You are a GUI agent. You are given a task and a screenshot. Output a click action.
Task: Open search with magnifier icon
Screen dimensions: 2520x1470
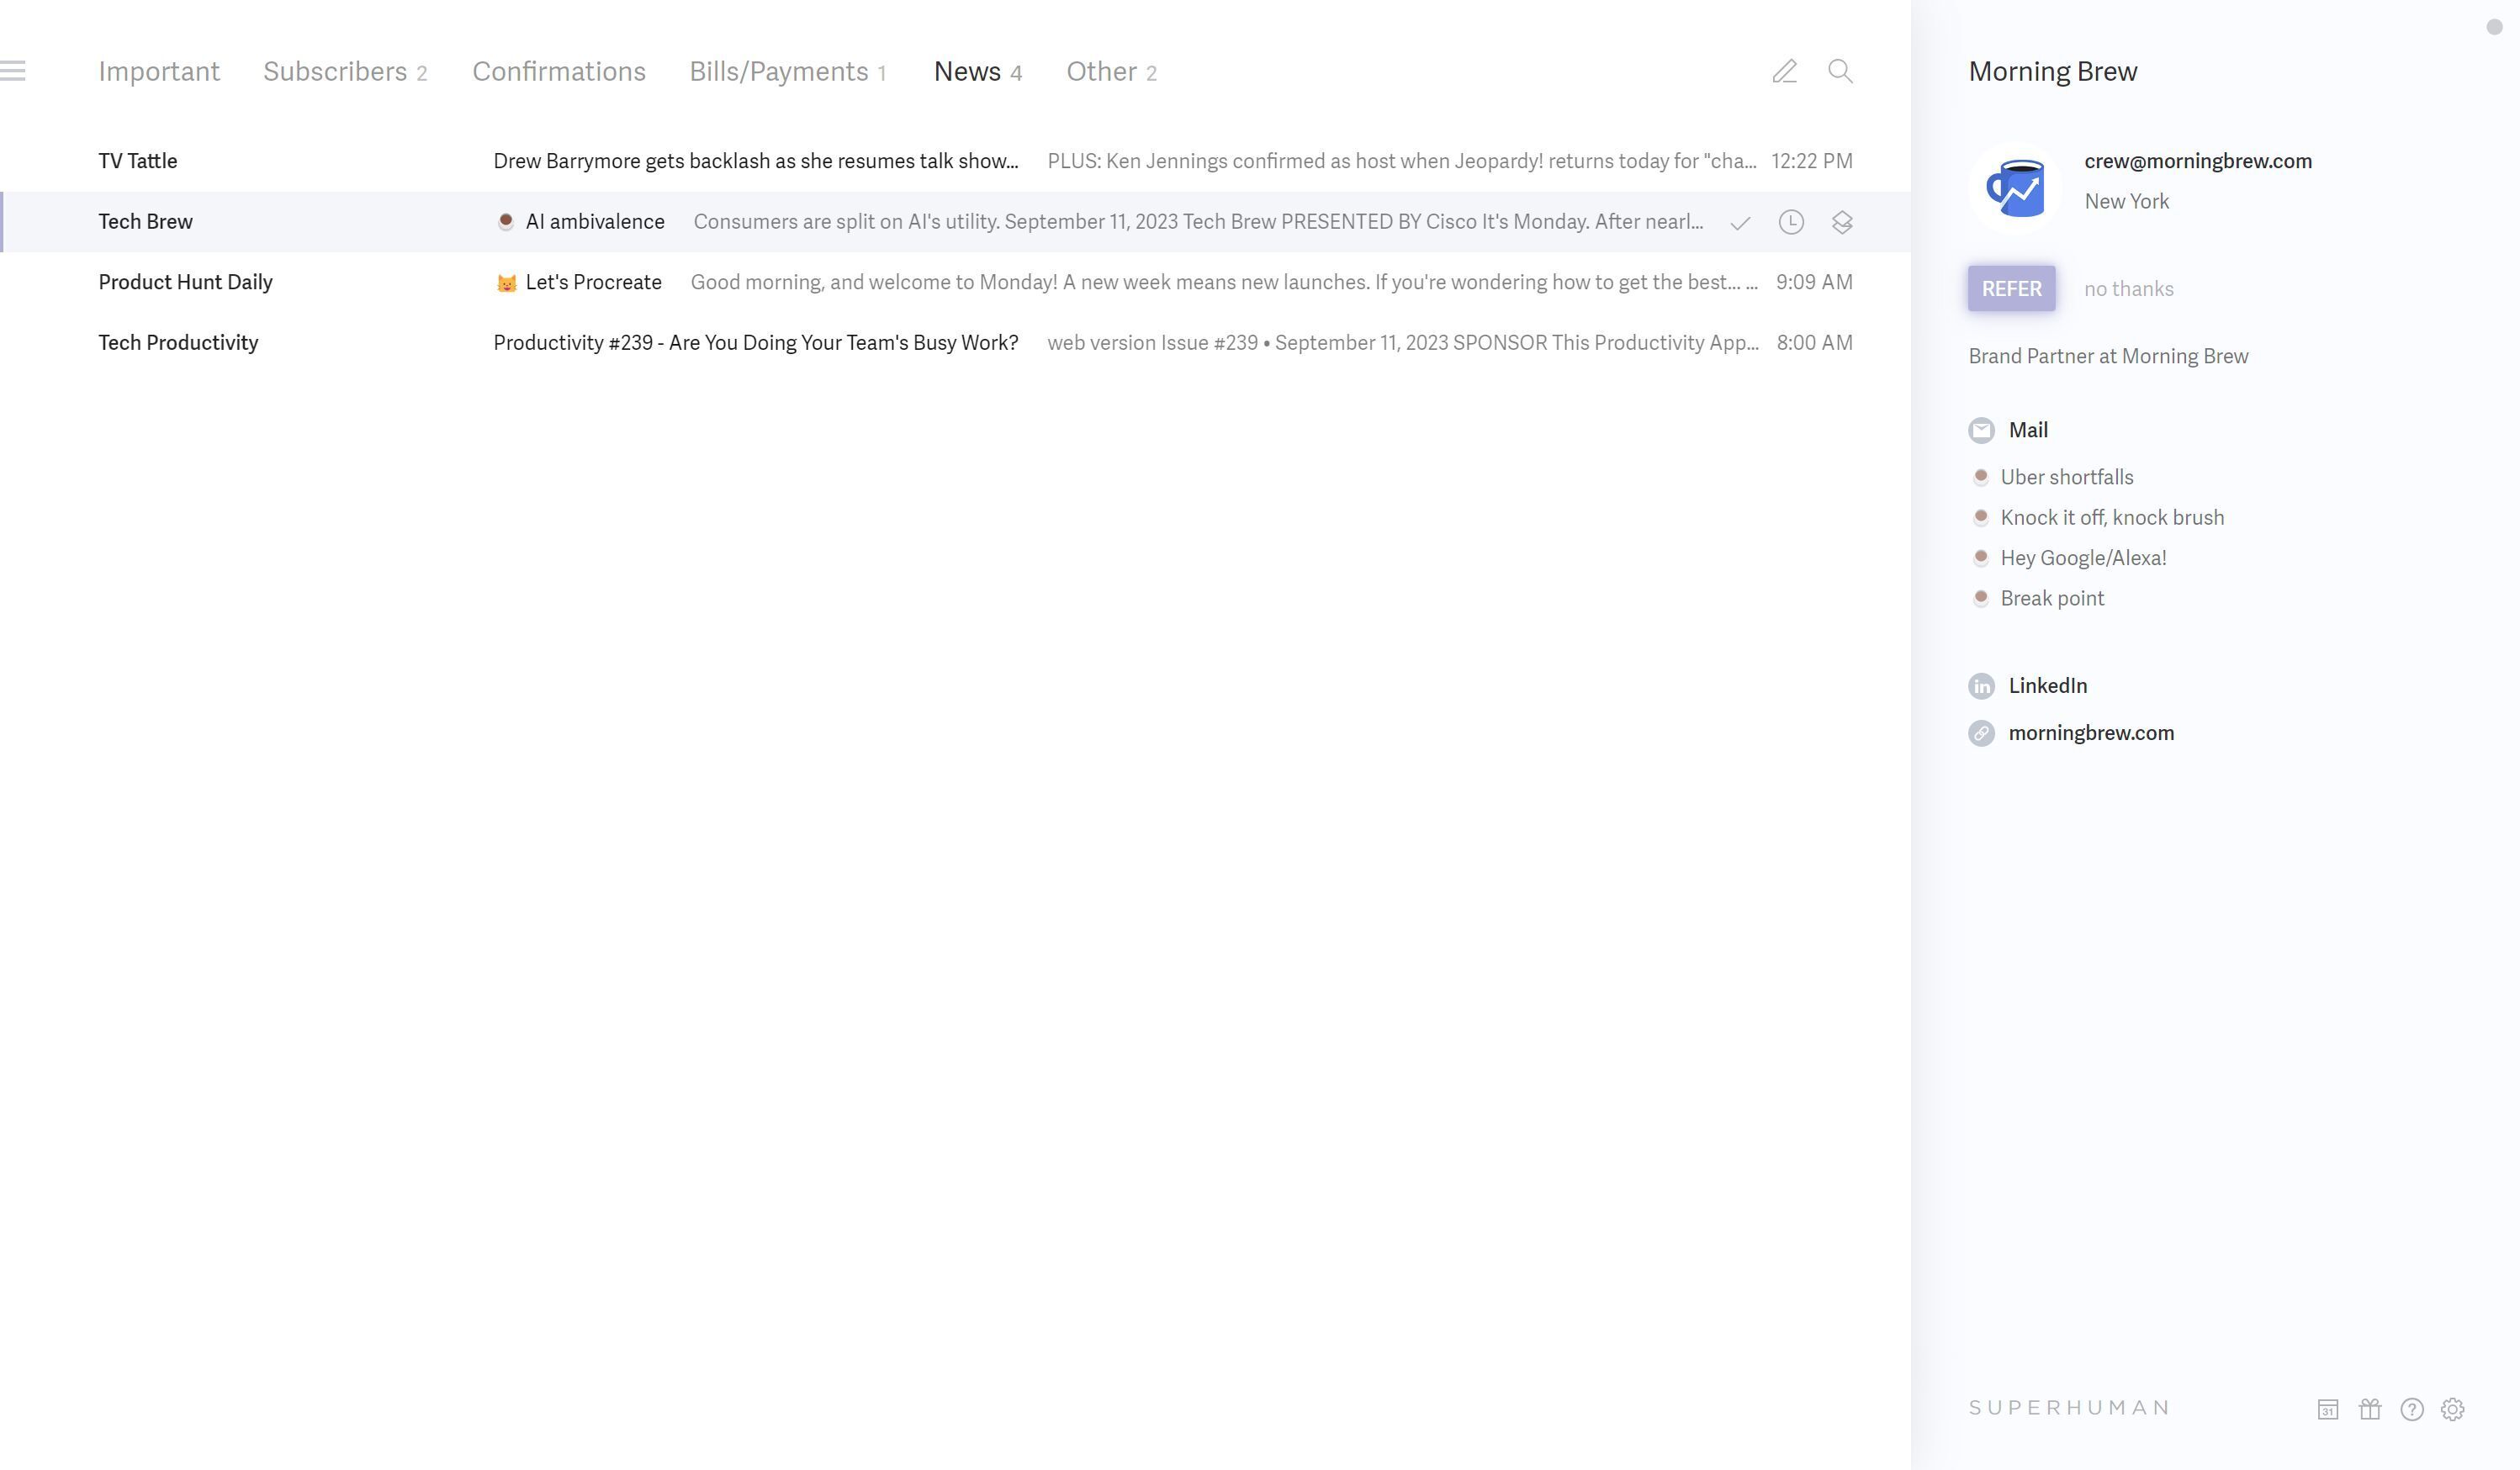point(1840,71)
